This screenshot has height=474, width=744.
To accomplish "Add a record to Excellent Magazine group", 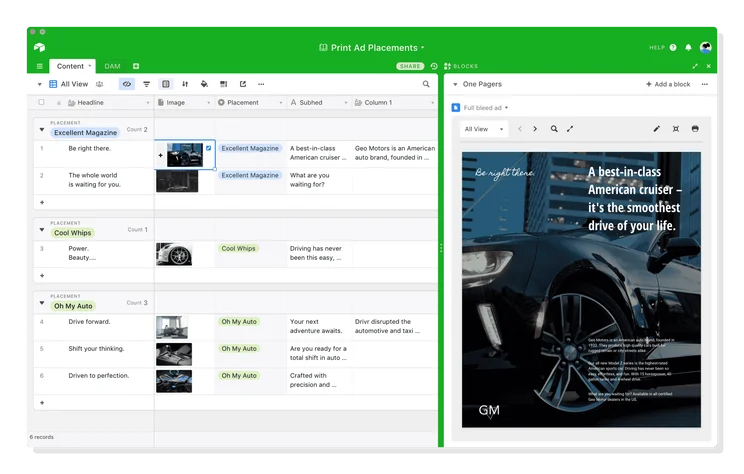I will 42,202.
